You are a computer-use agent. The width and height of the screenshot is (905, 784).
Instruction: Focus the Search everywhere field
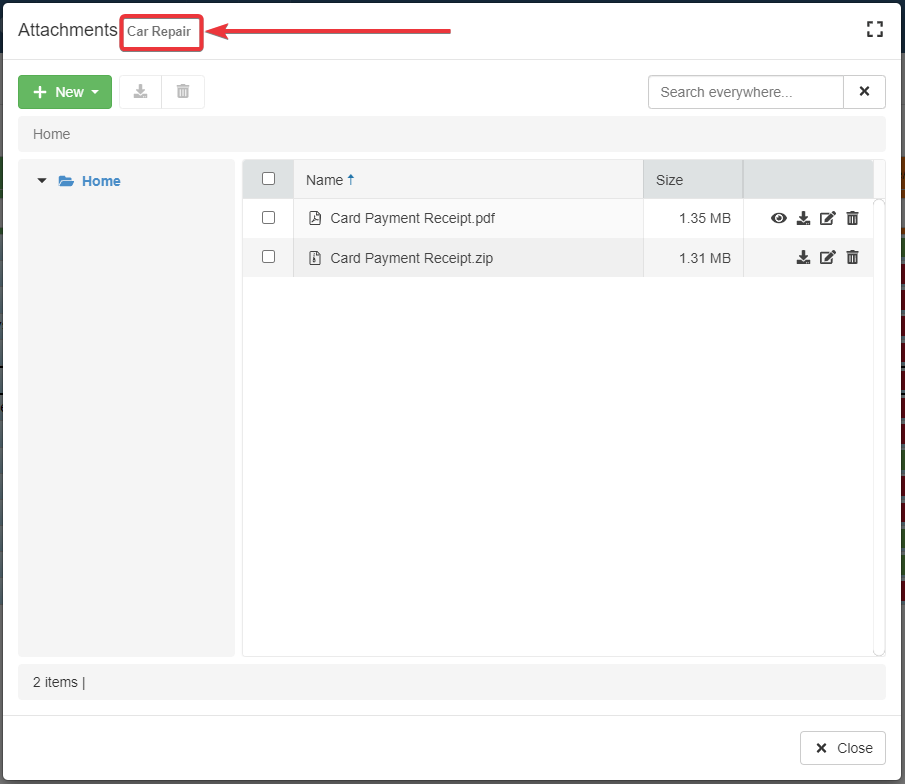[745, 92]
